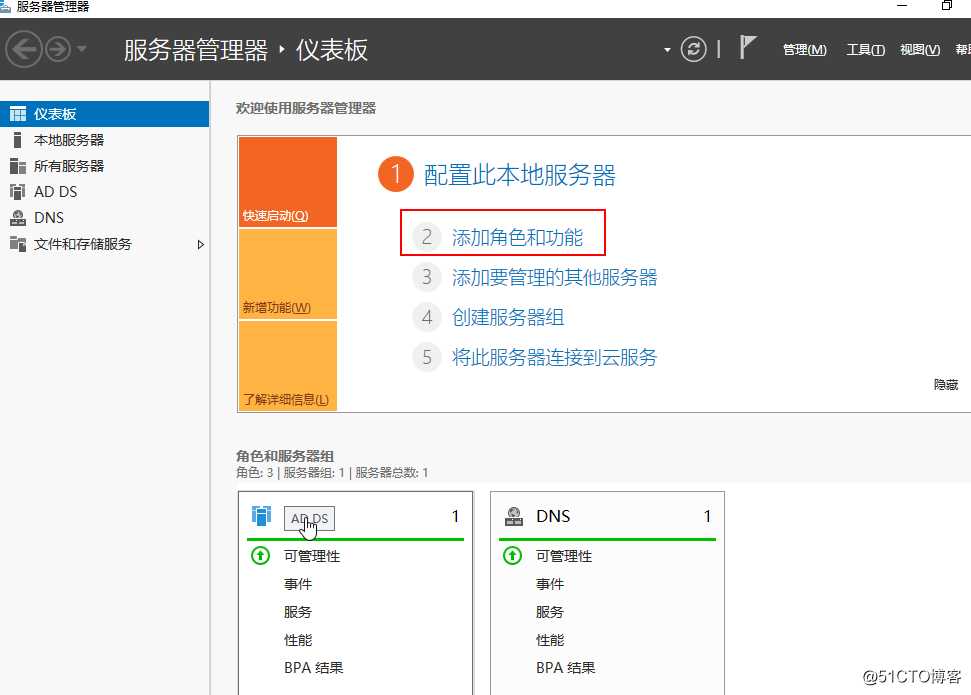Select 仪表板 in the sidebar

[x=105, y=114]
